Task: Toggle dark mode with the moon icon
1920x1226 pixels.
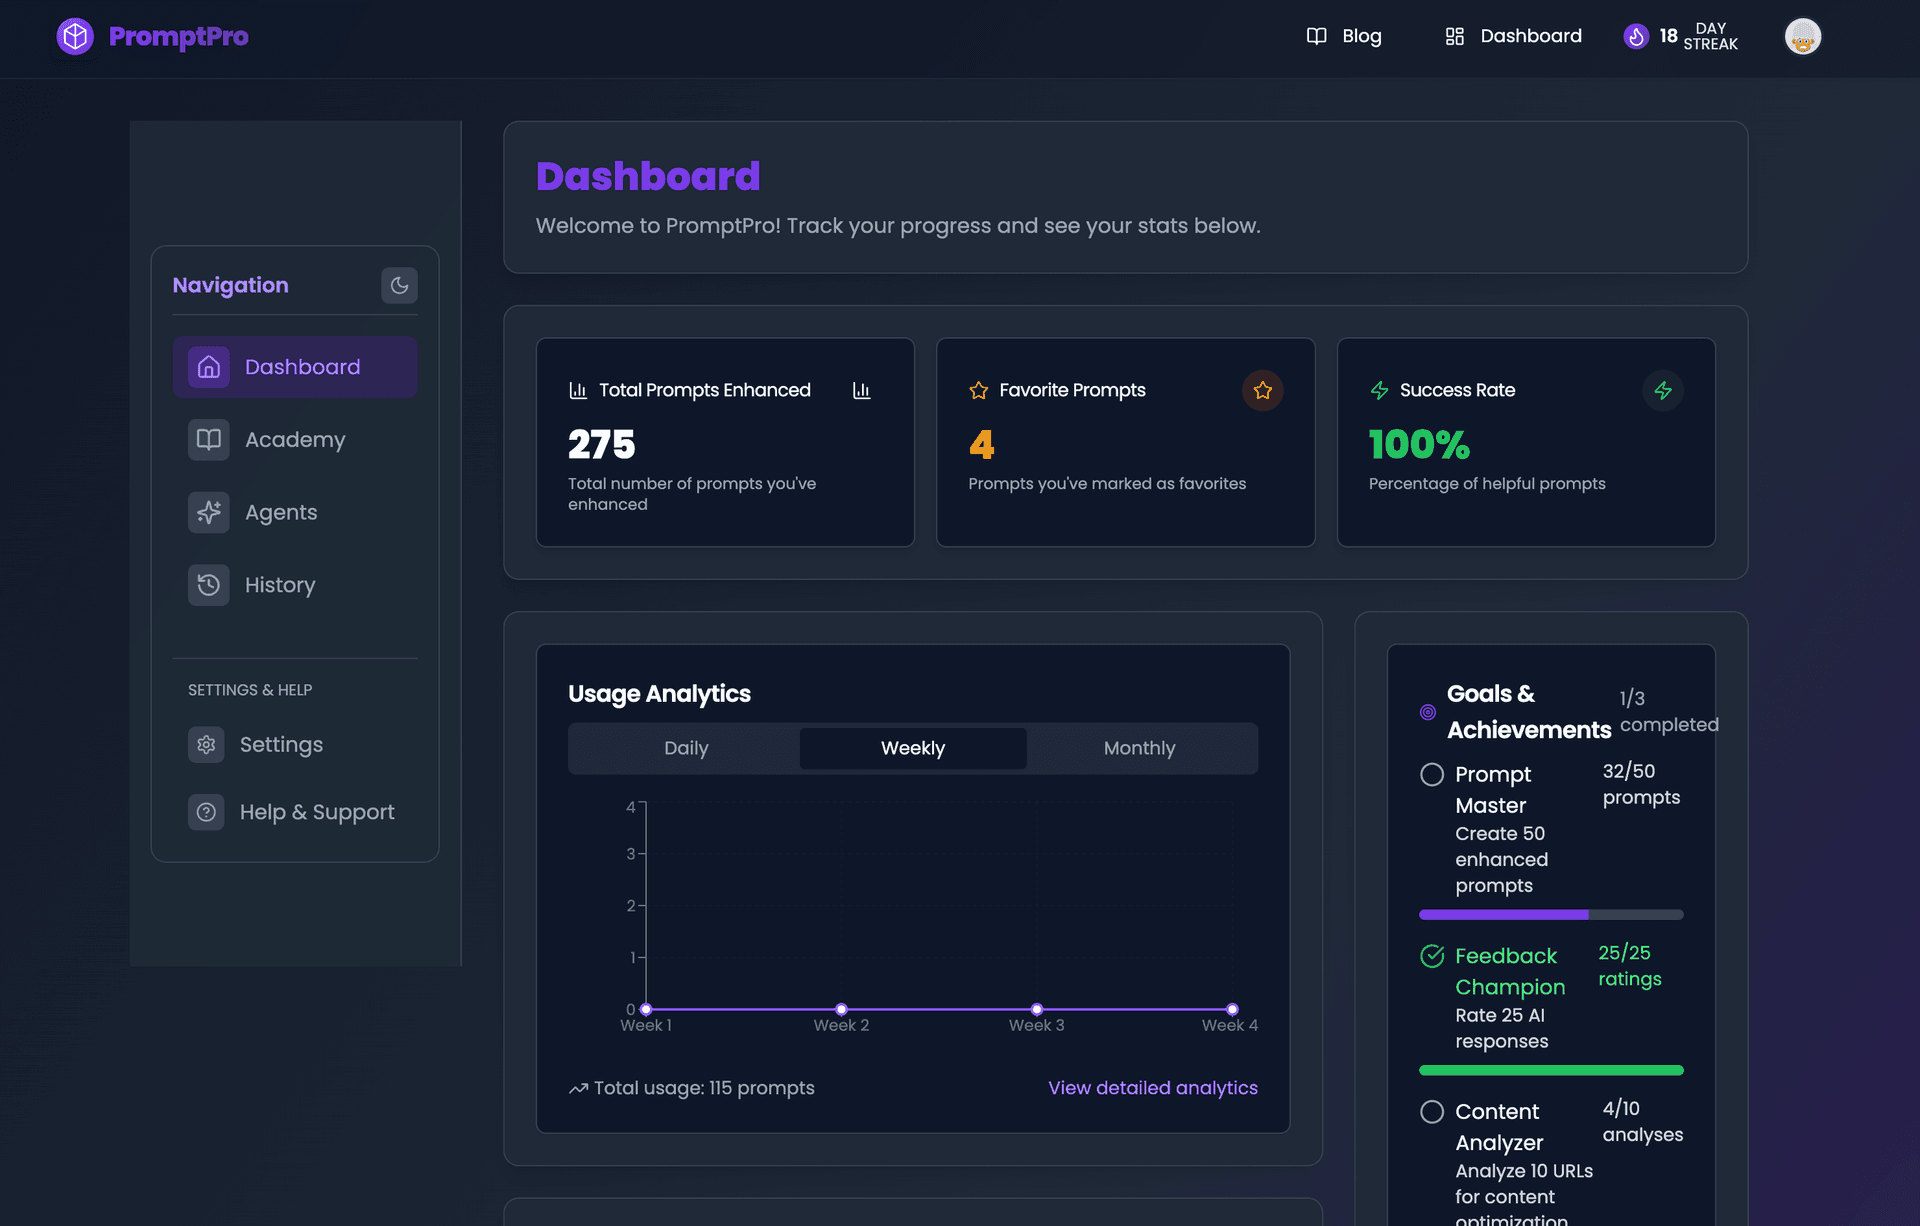Action: click(399, 285)
